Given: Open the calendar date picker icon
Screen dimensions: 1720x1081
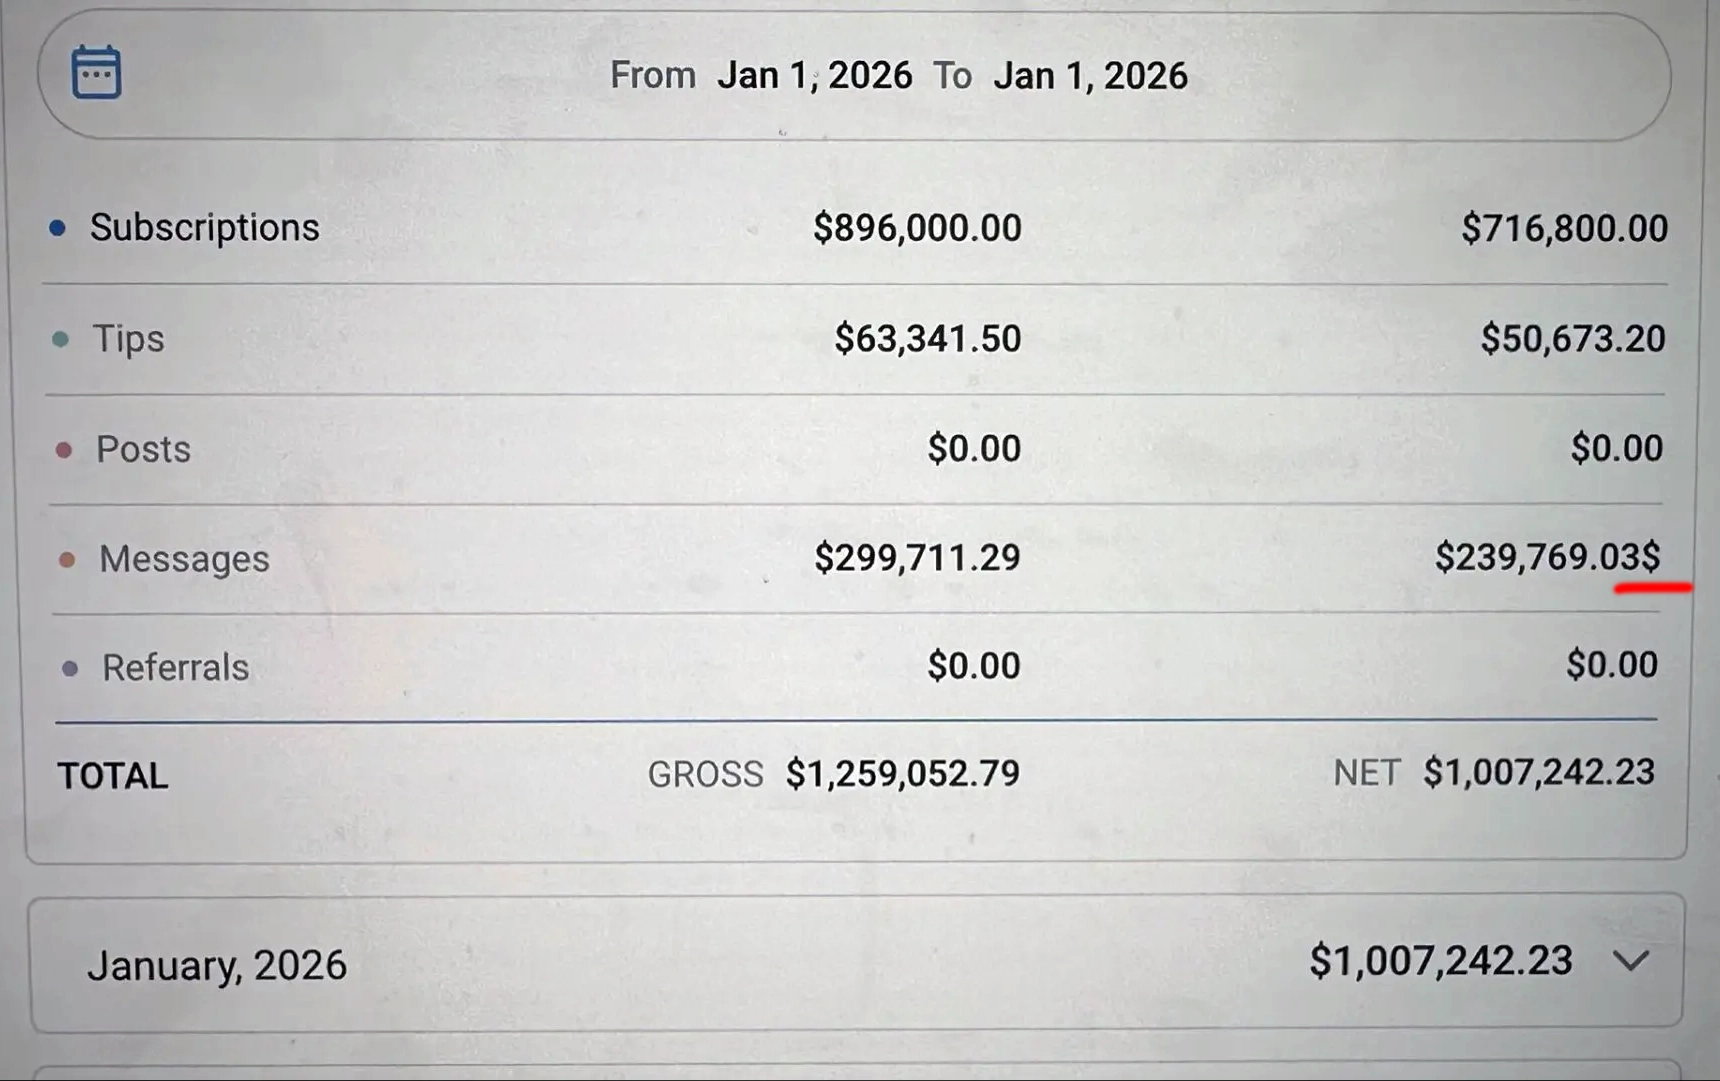Looking at the screenshot, I should (x=95, y=71).
